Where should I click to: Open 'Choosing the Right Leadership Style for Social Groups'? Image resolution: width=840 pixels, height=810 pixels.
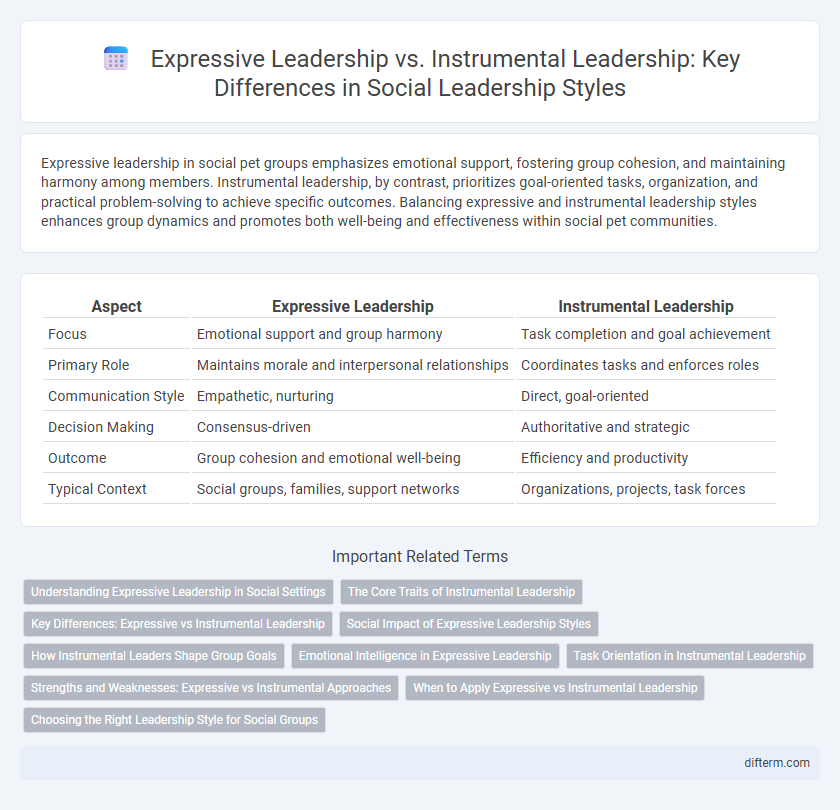click(x=175, y=721)
